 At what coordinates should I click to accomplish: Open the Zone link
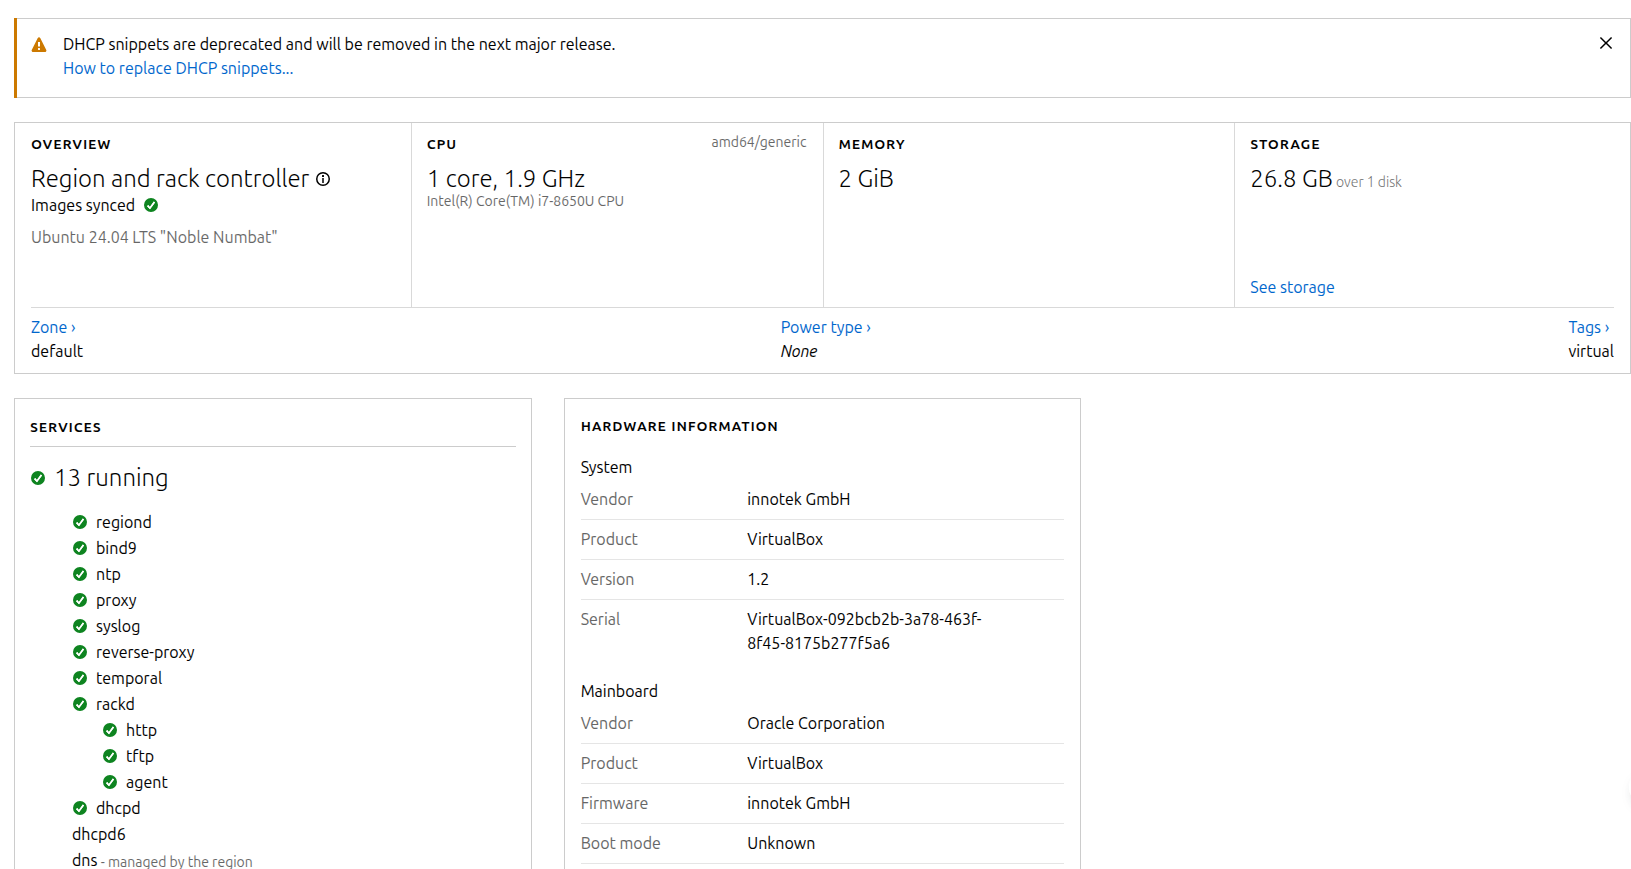pos(53,327)
